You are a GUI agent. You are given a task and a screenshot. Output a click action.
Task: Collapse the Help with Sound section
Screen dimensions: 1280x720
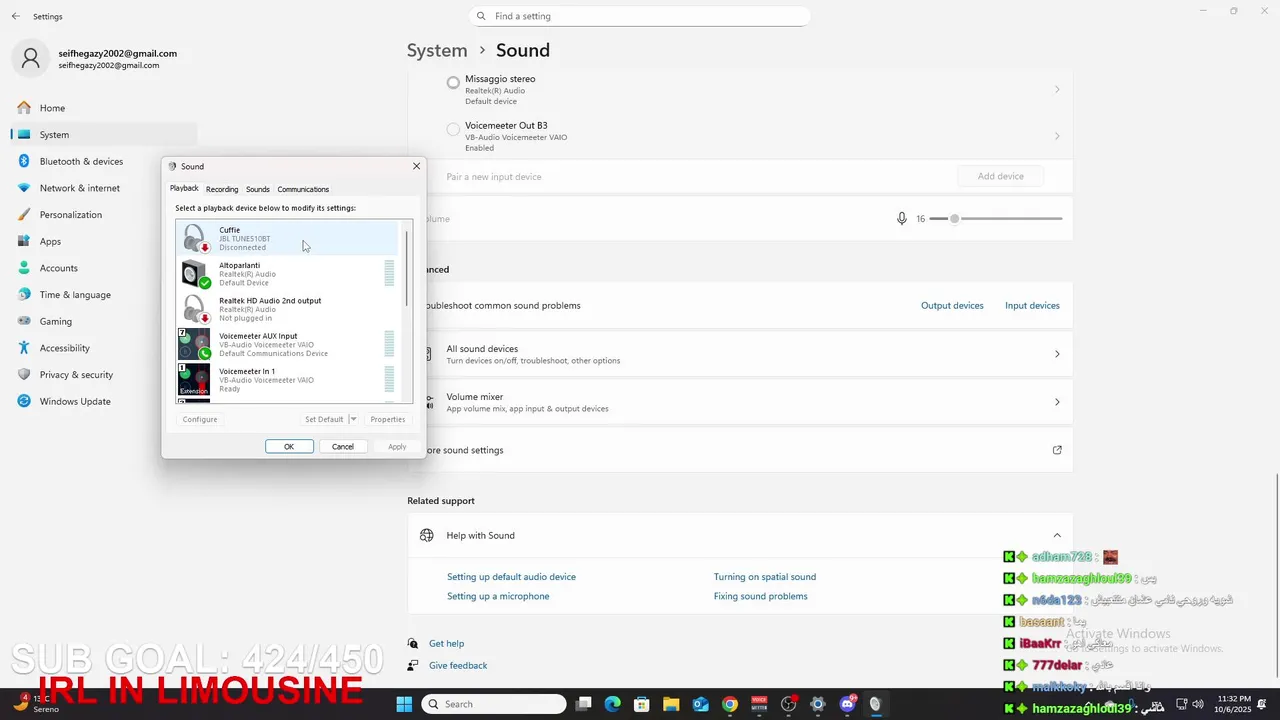coord(1057,535)
